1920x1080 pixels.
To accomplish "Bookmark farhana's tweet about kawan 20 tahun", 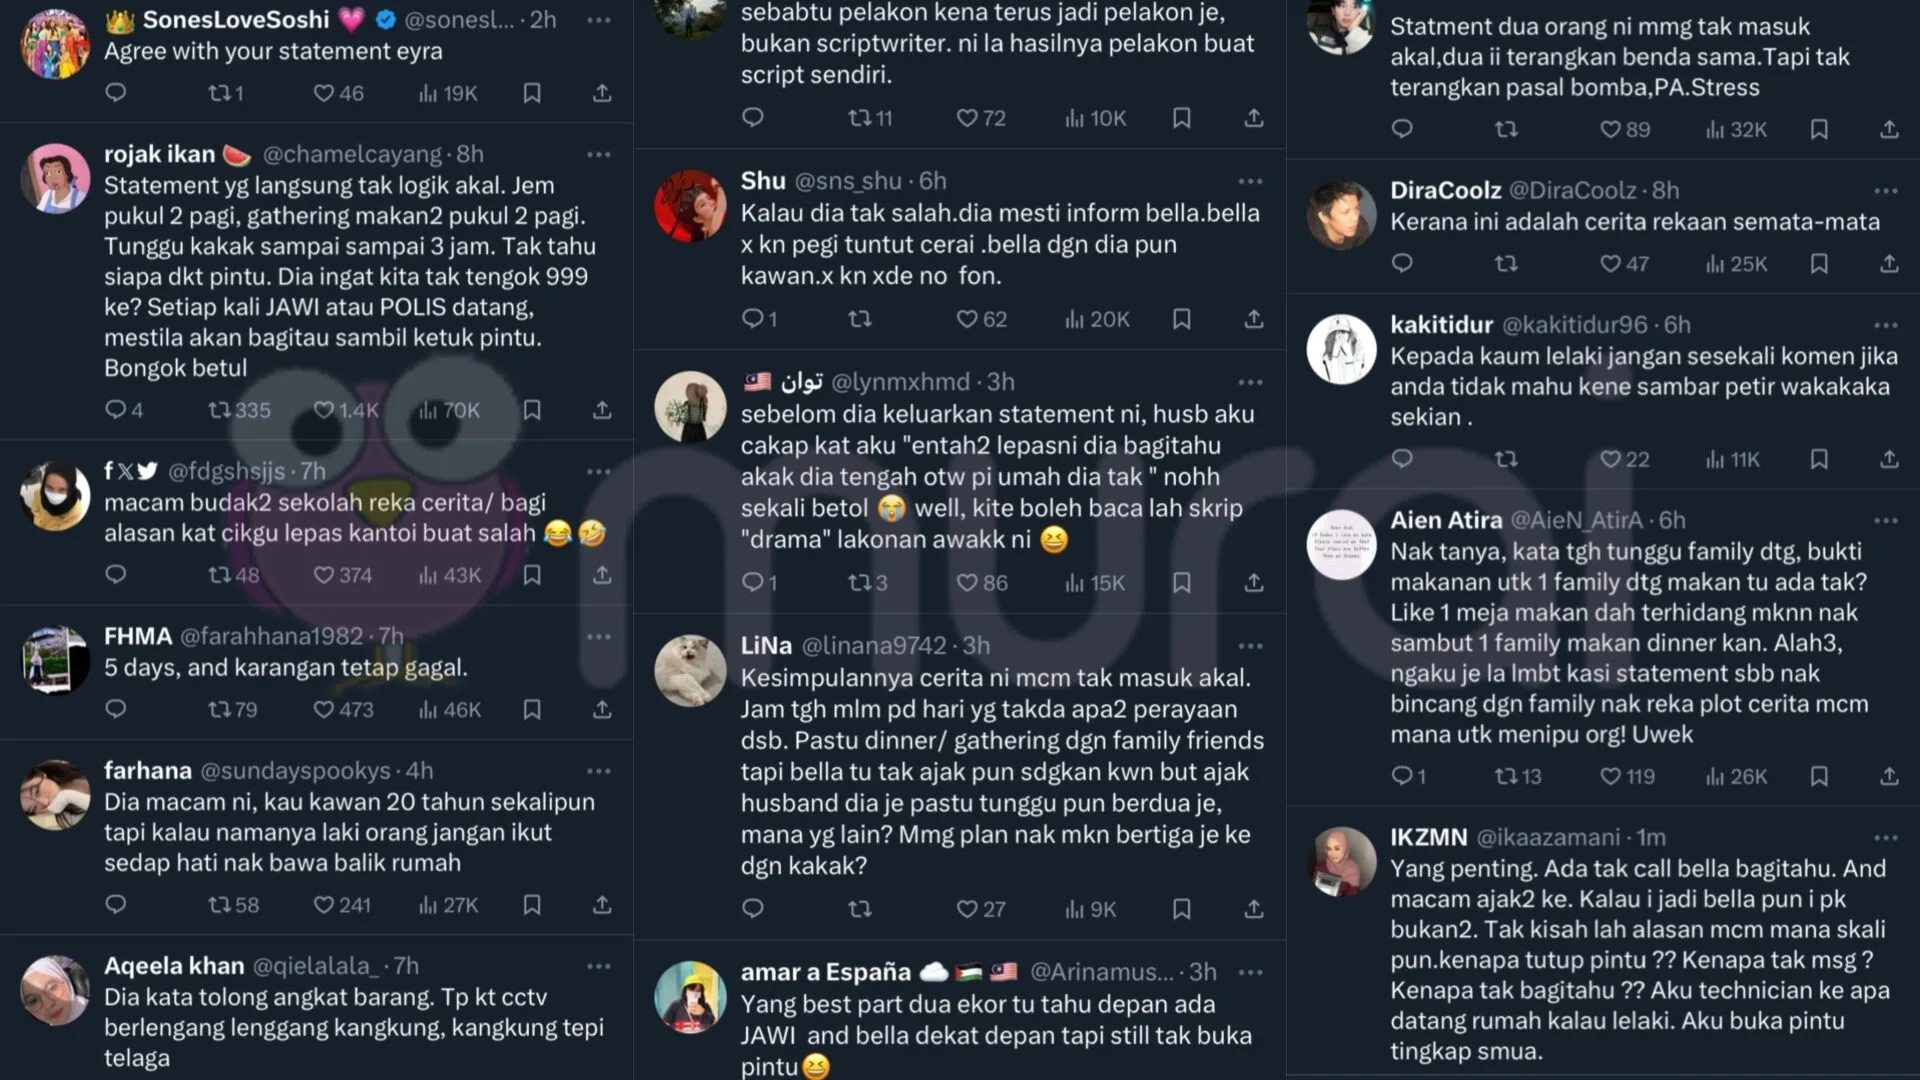I will 532,905.
